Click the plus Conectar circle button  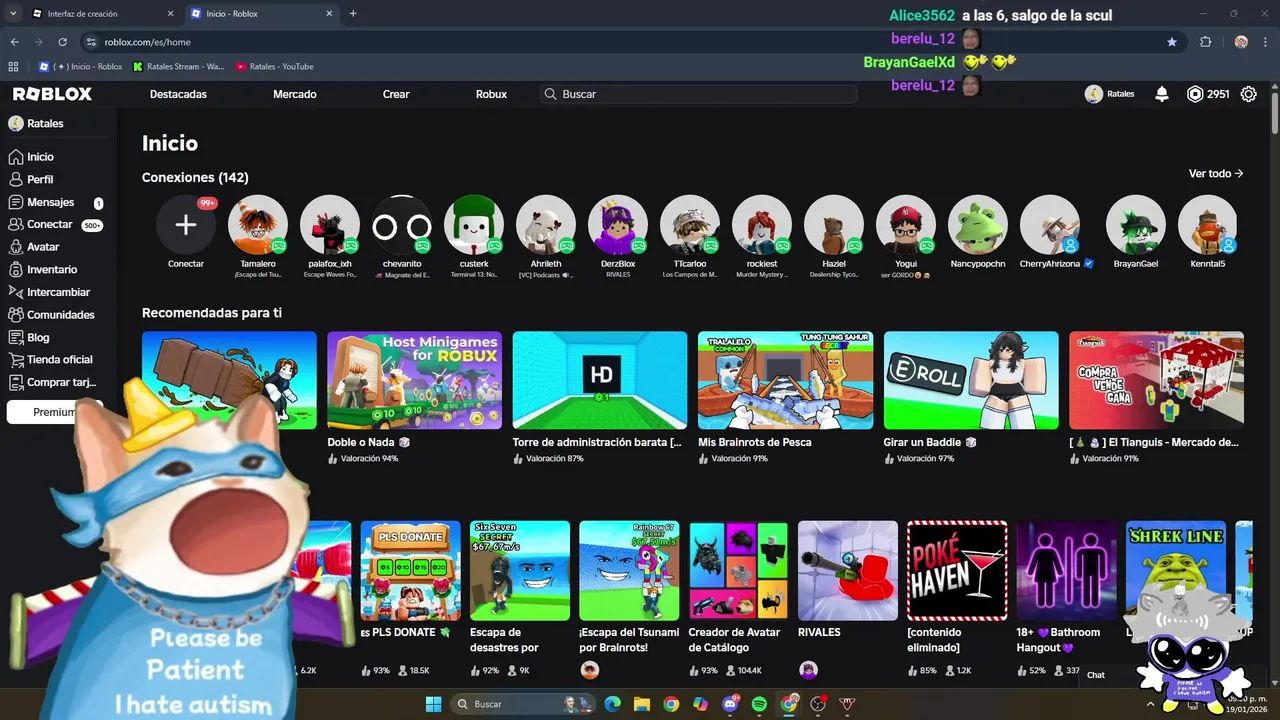click(x=186, y=224)
